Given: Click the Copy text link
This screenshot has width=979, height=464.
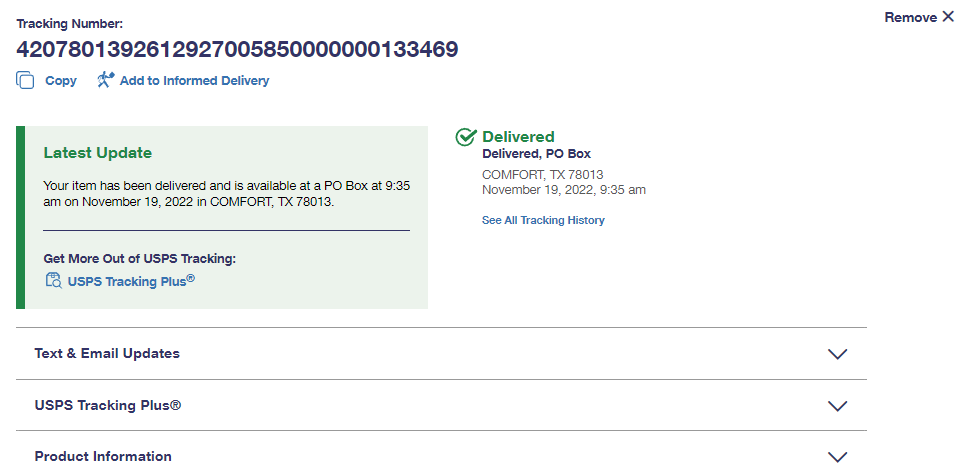Looking at the screenshot, I should (x=61, y=81).
